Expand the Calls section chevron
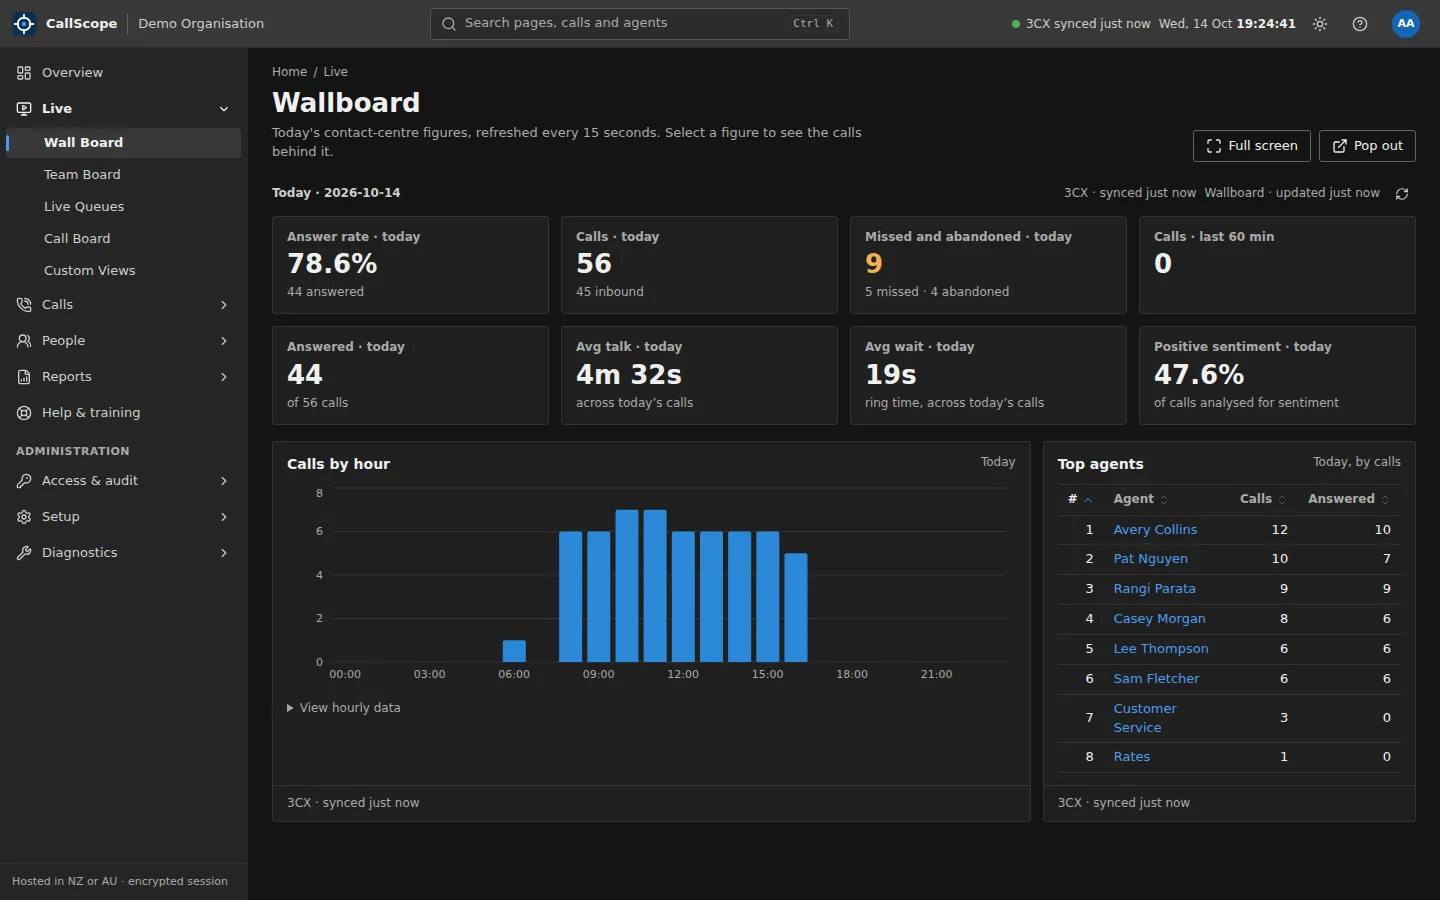1440x900 pixels. pyautogui.click(x=224, y=305)
